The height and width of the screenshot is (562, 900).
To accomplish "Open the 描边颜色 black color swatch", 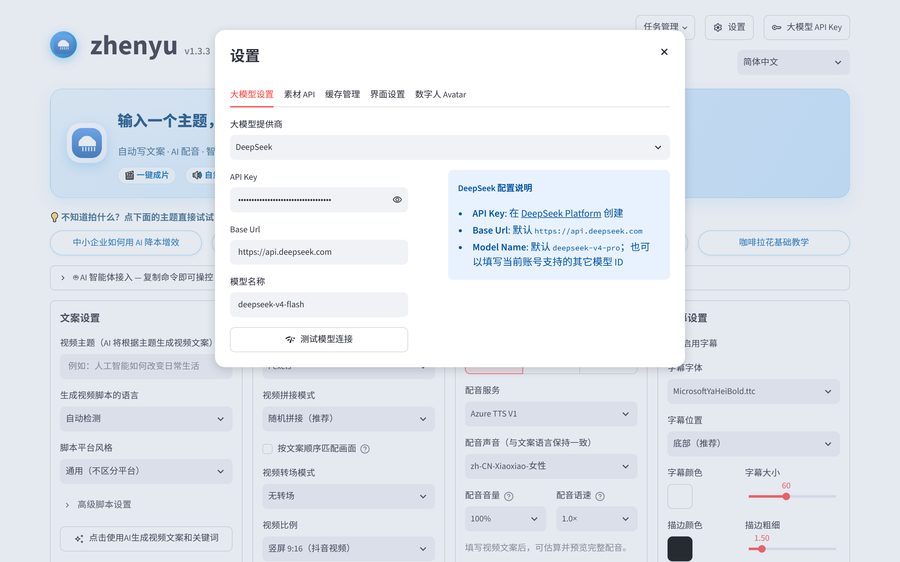I will coord(680,549).
